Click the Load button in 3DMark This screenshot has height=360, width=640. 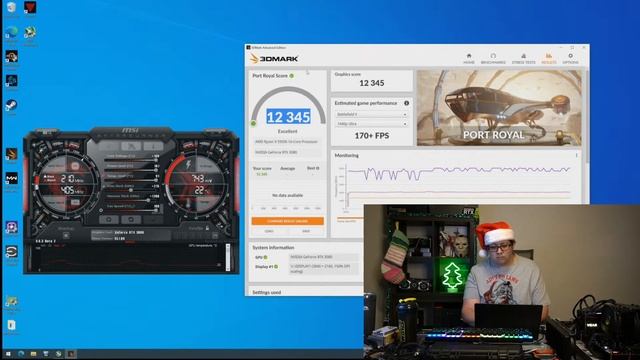point(269,231)
